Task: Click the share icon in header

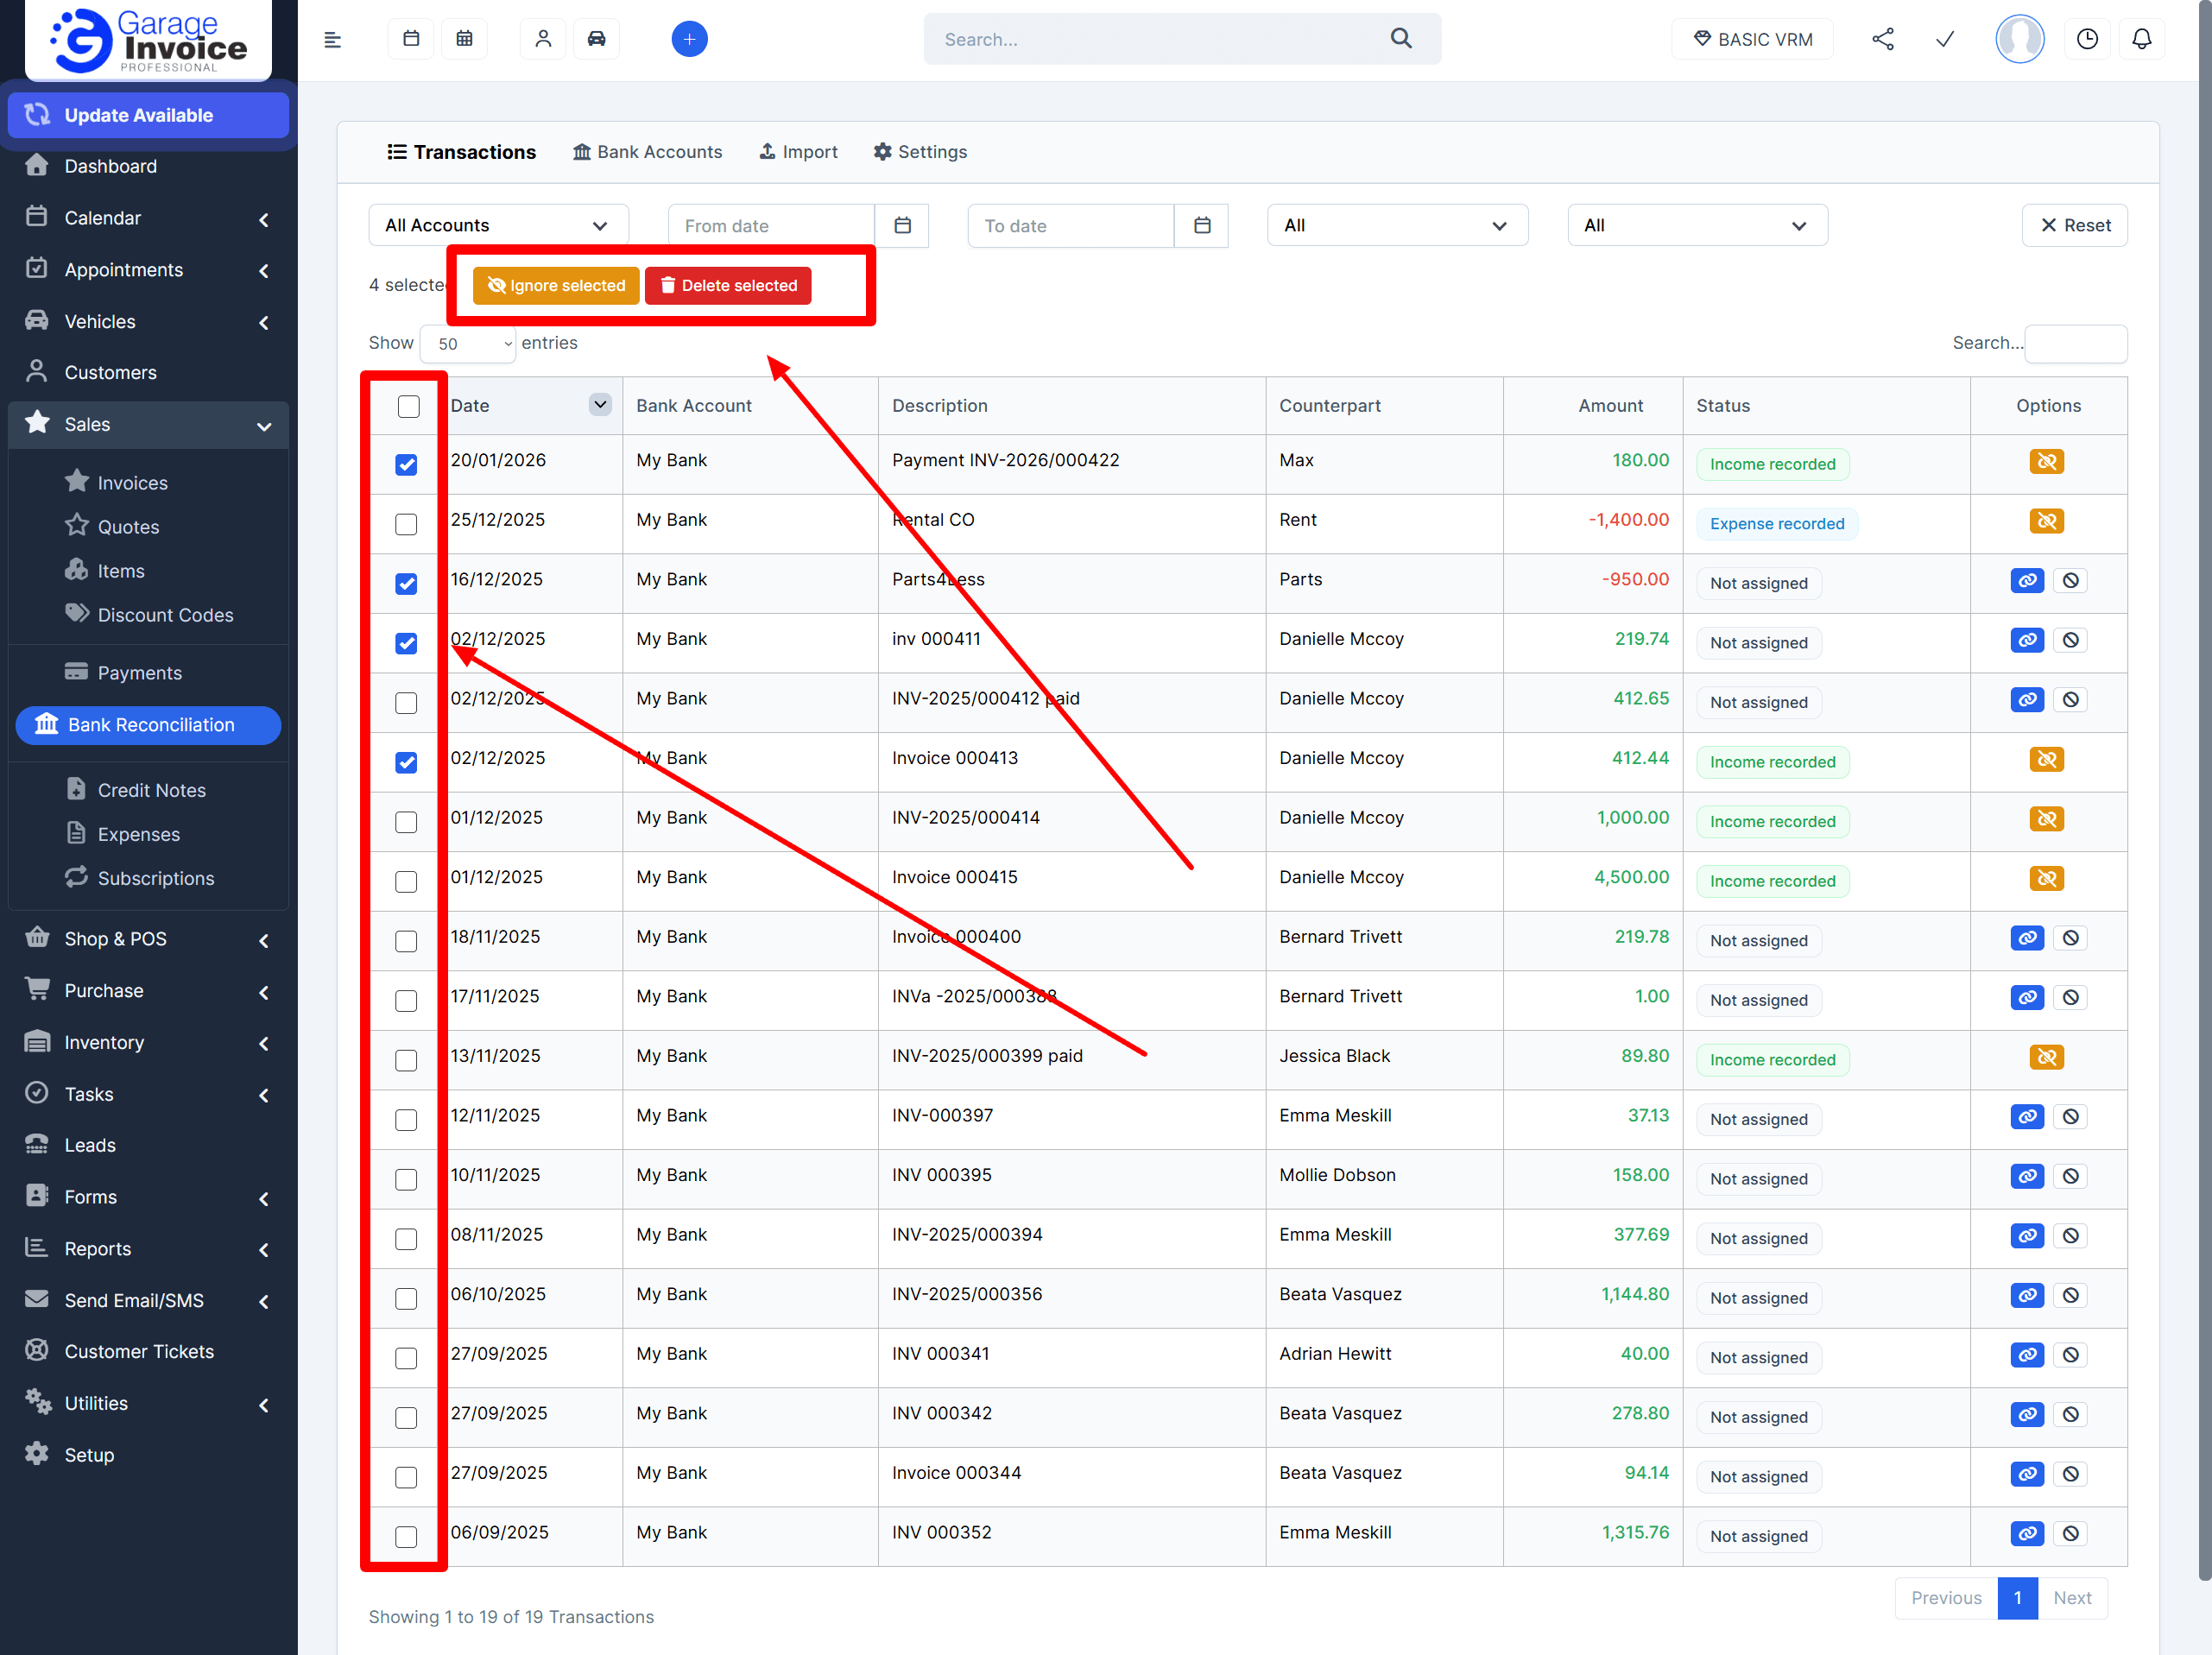Action: 1882,39
